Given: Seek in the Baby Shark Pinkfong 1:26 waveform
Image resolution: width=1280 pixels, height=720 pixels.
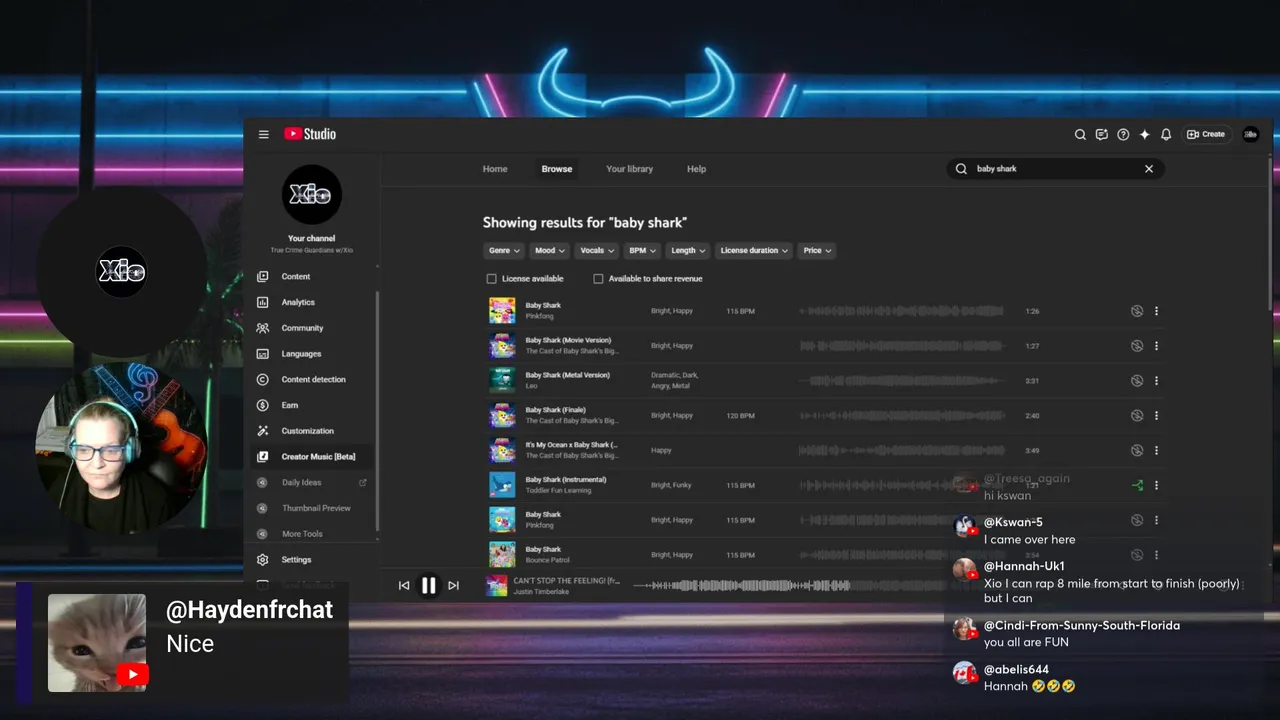Looking at the screenshot, I should pos(901,311).
